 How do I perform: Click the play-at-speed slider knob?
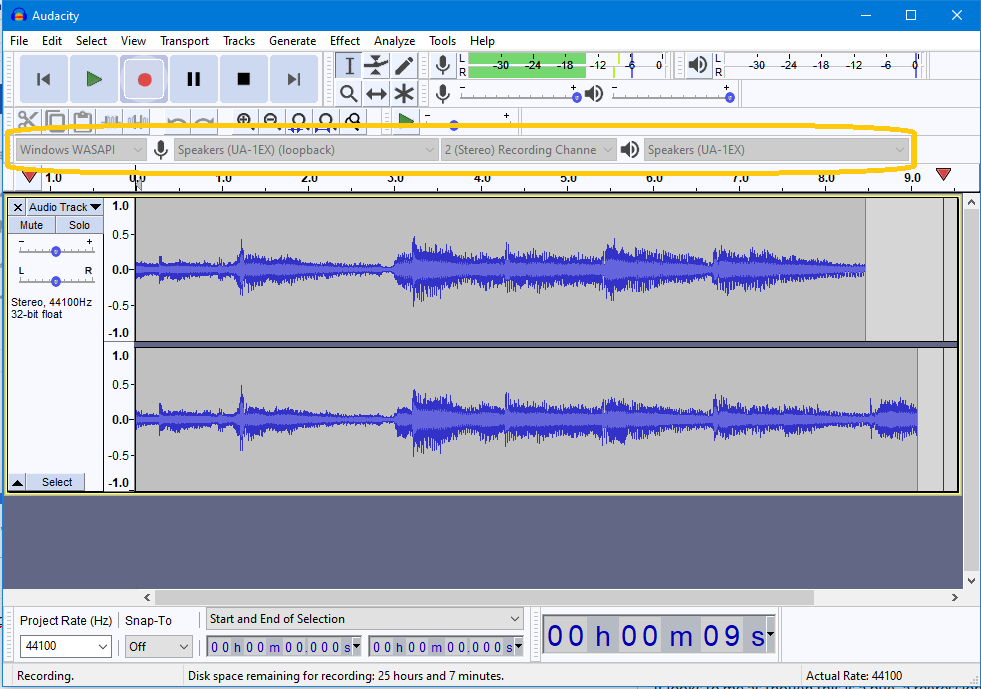click(454, 125)
